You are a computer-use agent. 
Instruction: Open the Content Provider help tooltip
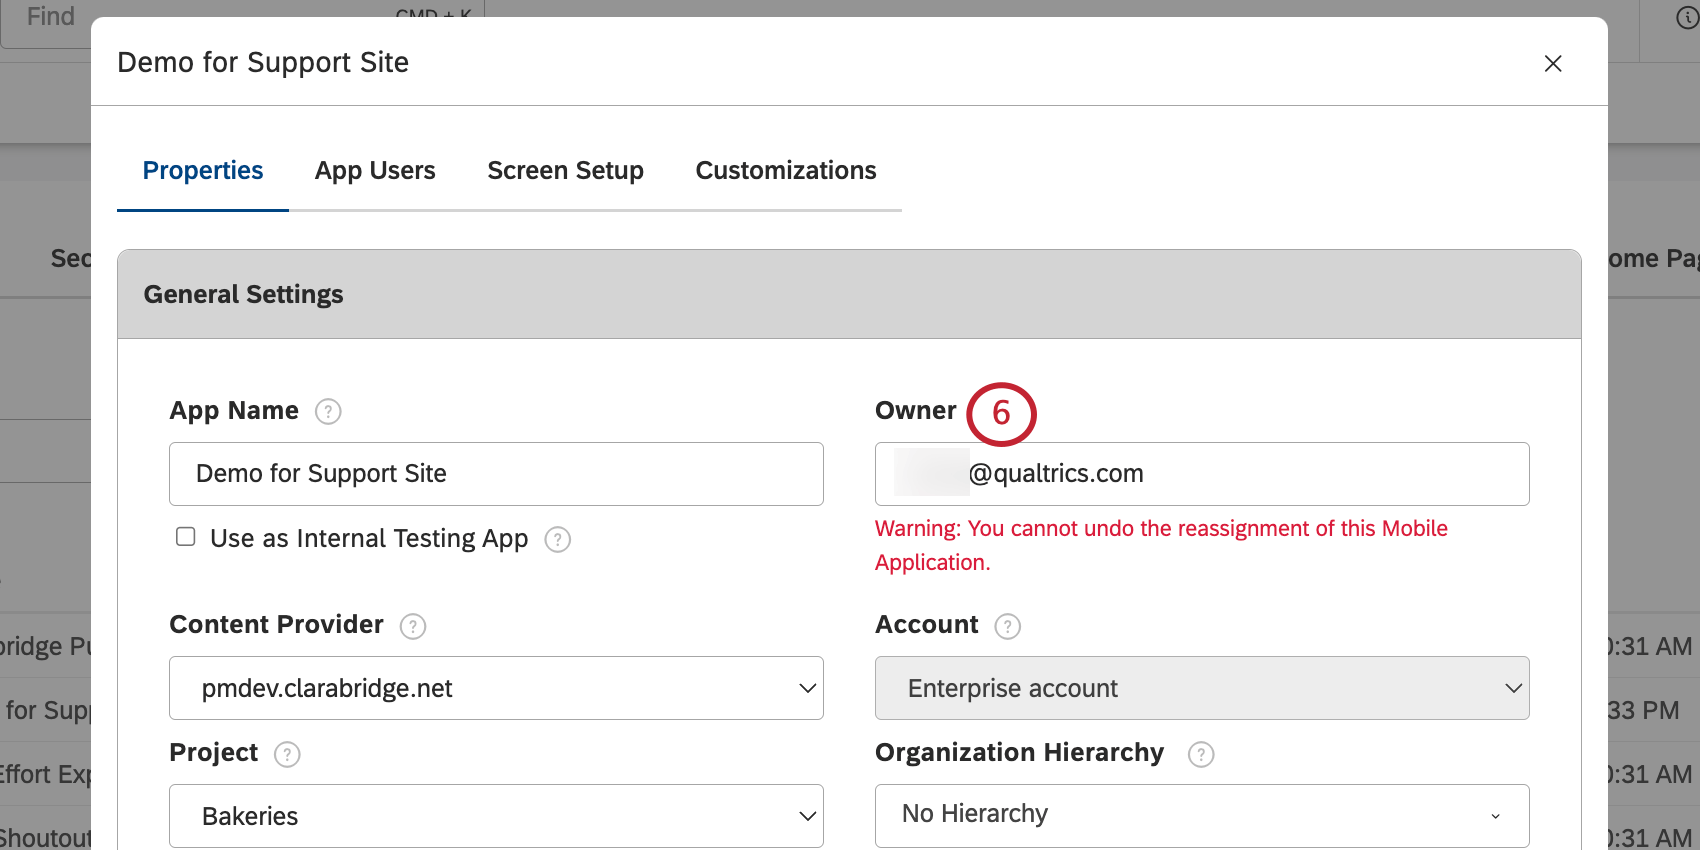tap(413, 626)
